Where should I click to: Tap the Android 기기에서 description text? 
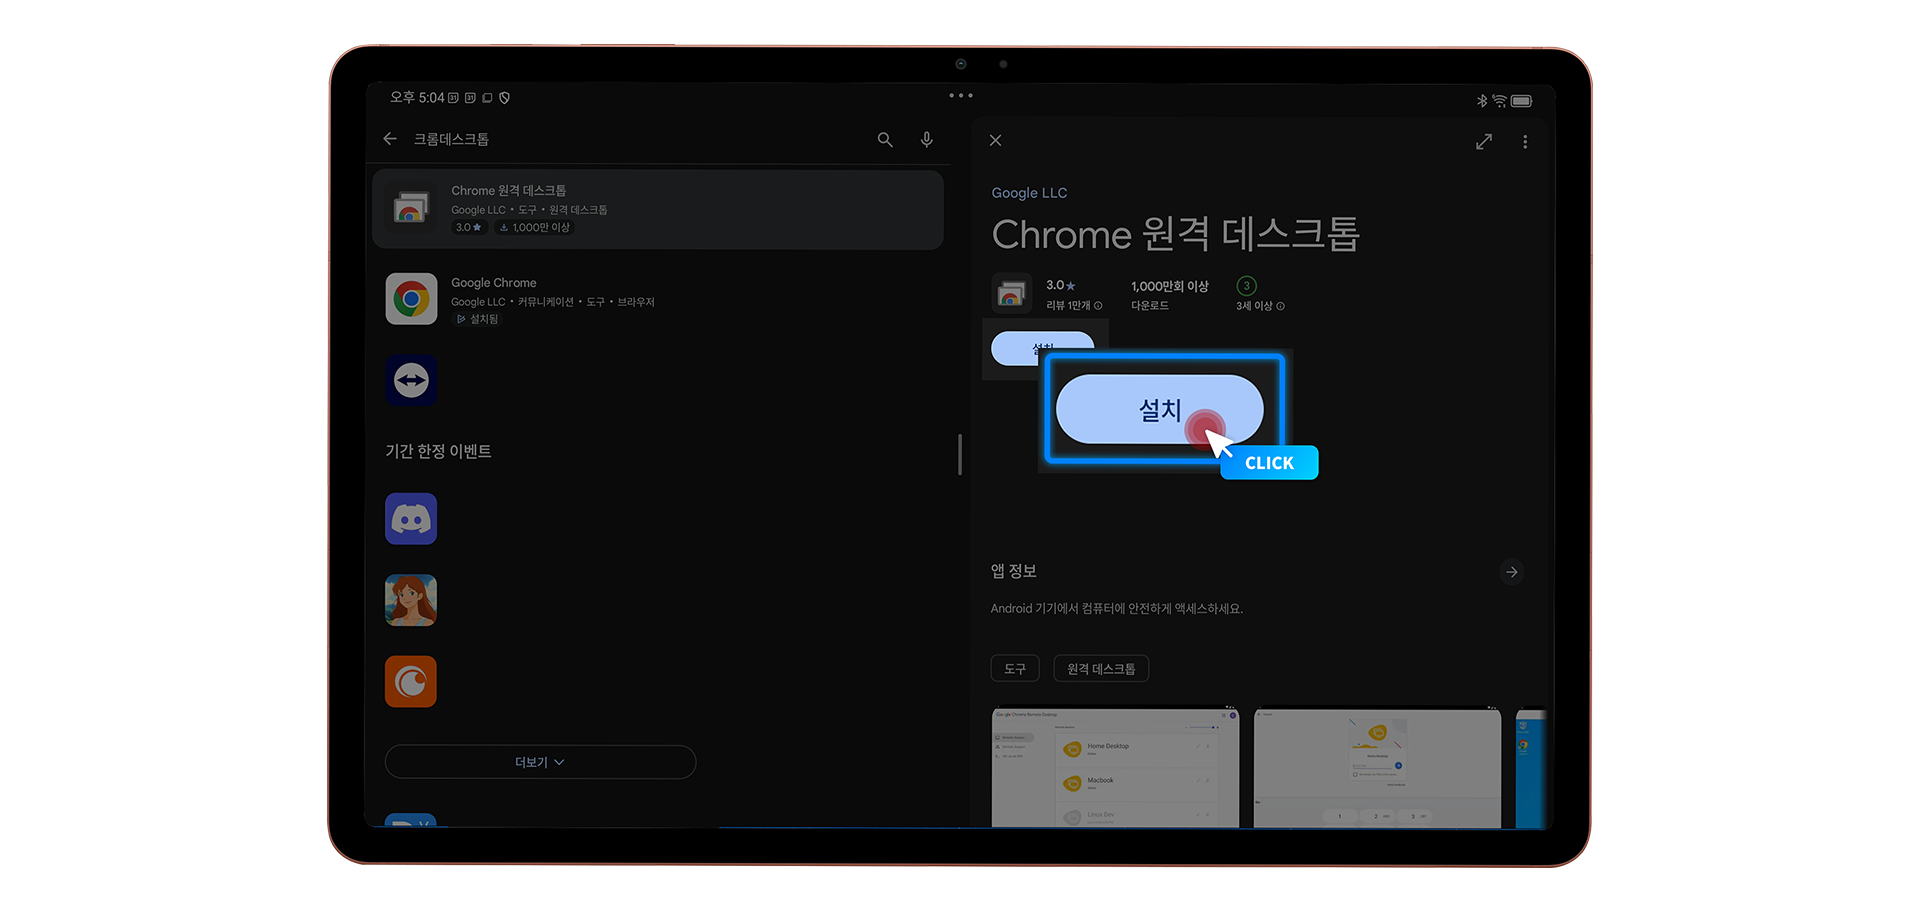coord(1117,609)
